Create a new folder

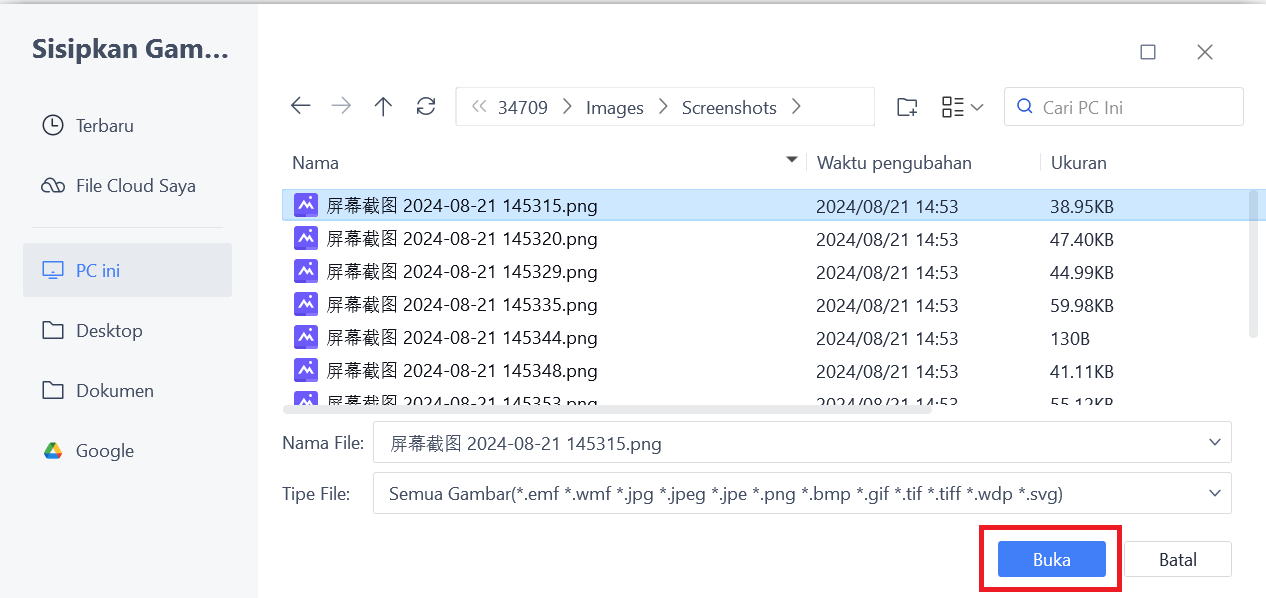(907, 107)
